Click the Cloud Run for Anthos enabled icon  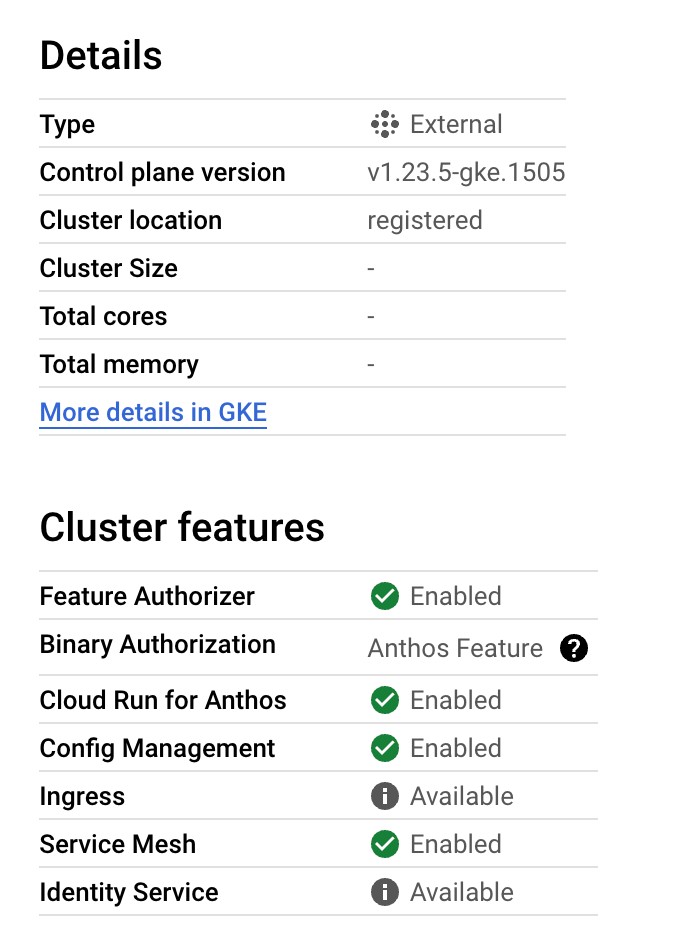384,700
